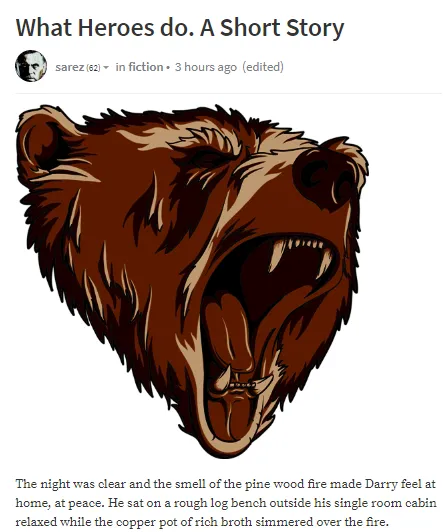Click Short Story in the title
The image size is (445, 532).
tap(282, 28)
